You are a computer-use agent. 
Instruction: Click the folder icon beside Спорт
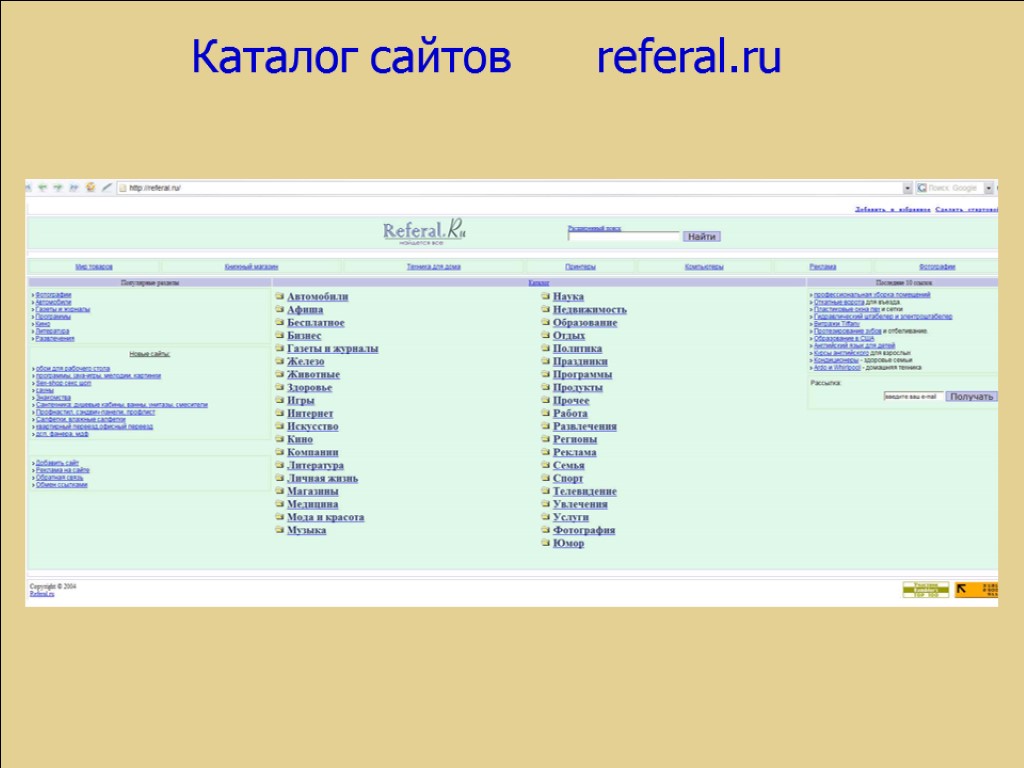point(545,477)
